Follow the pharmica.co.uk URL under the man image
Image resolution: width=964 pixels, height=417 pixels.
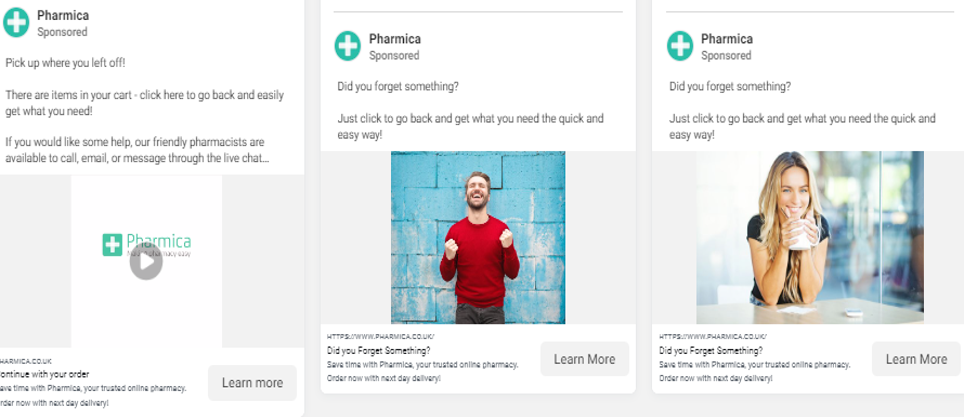pos(381,338)
